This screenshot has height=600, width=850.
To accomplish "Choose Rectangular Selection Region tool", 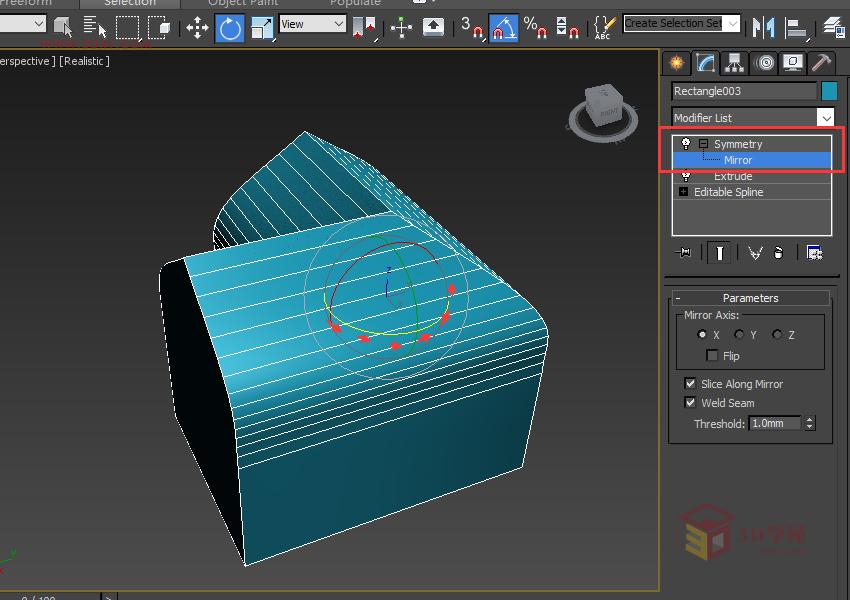I will tap(127, 27).
